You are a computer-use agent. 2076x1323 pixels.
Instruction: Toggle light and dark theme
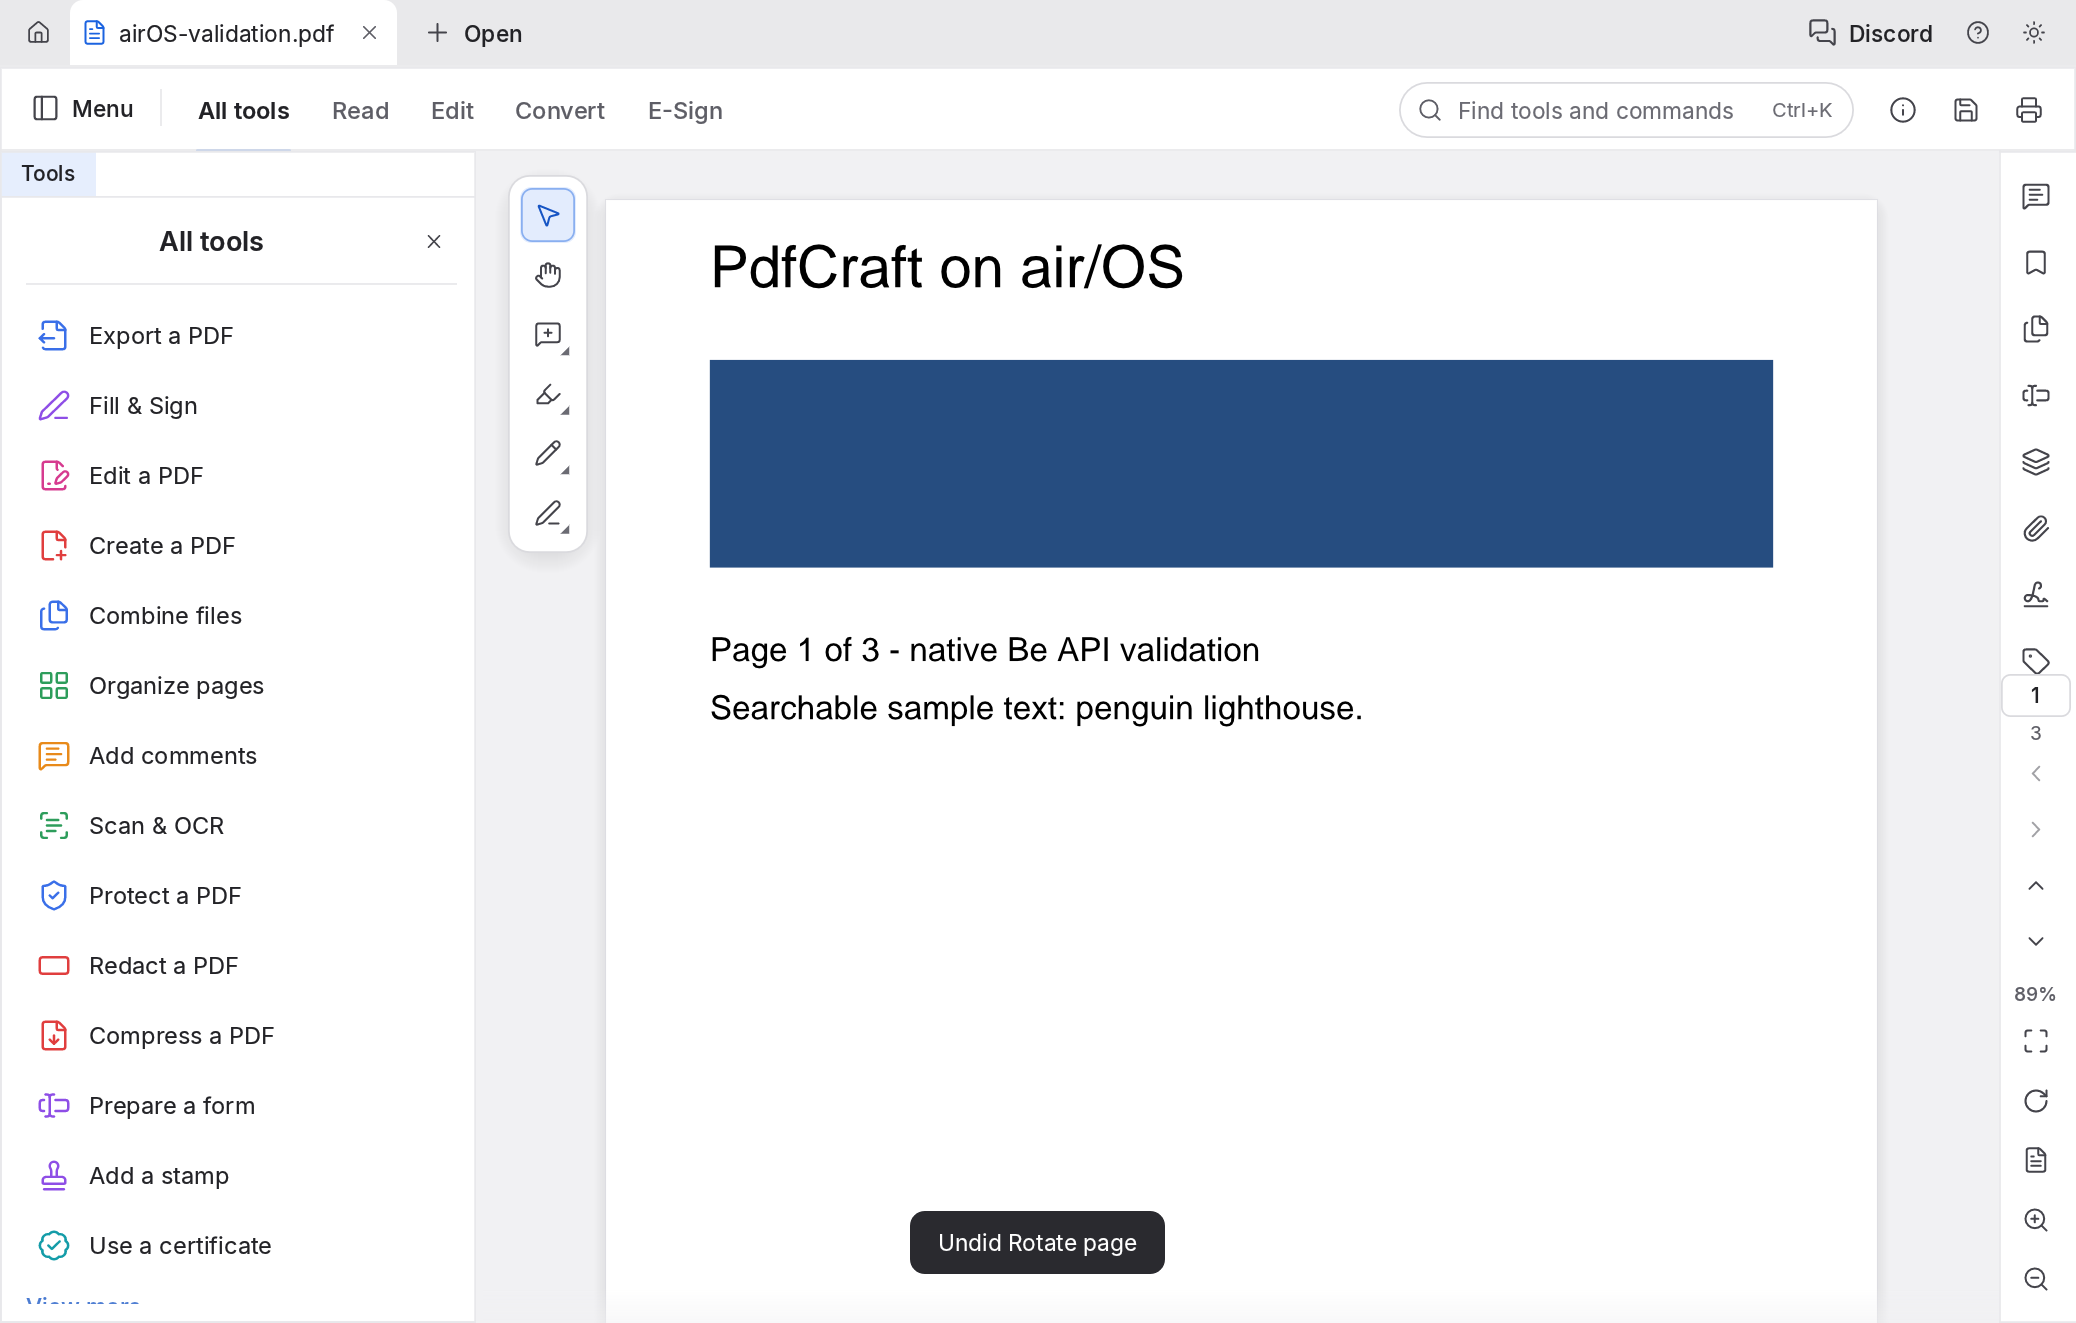coord(2033,33)
